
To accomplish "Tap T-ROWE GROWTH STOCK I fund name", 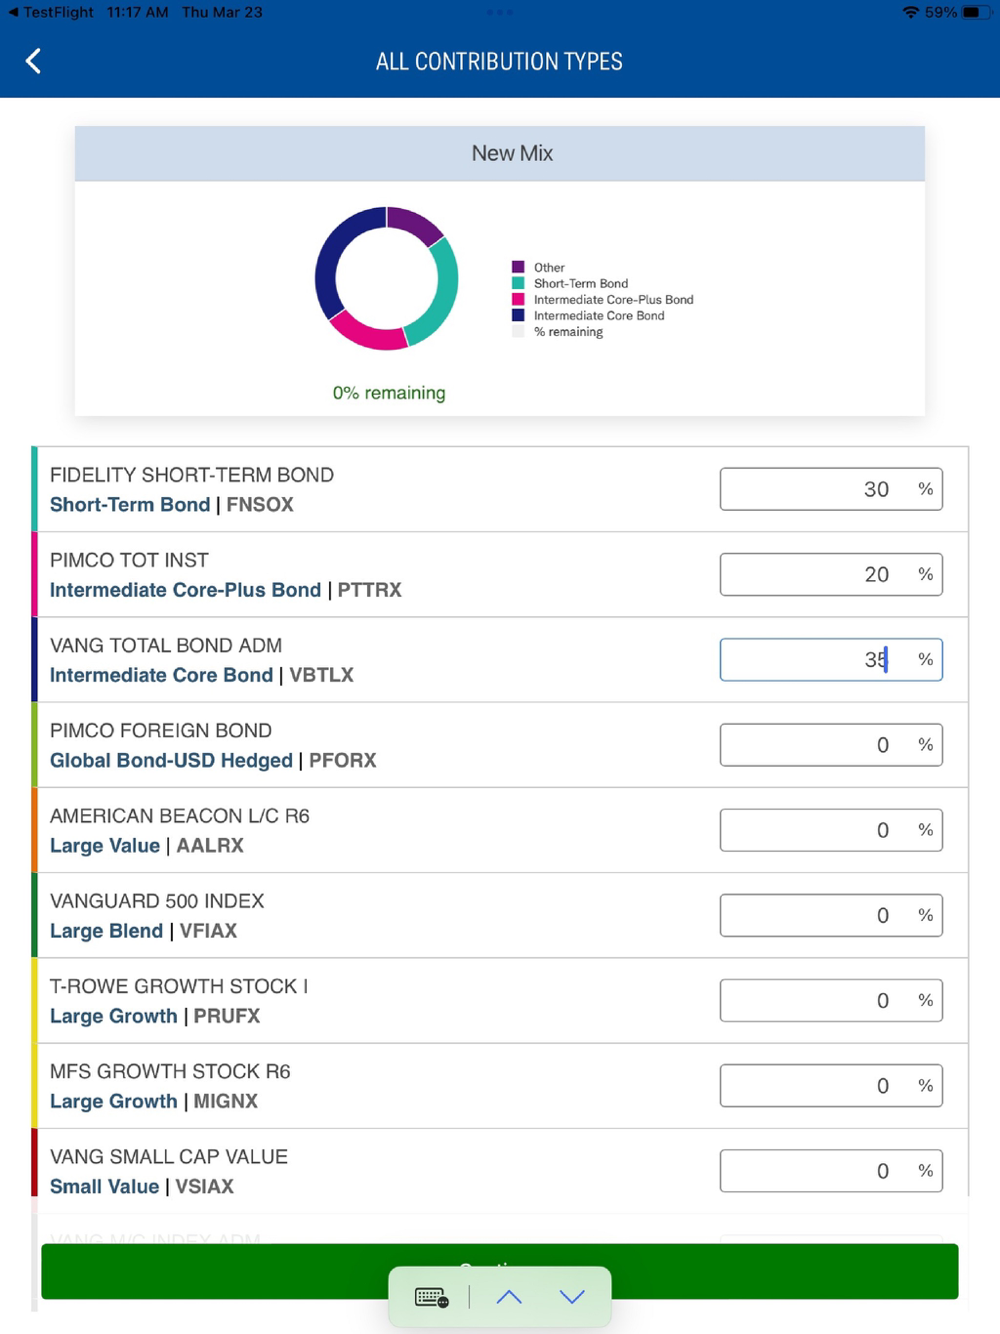I will click(x=179, y=986).
